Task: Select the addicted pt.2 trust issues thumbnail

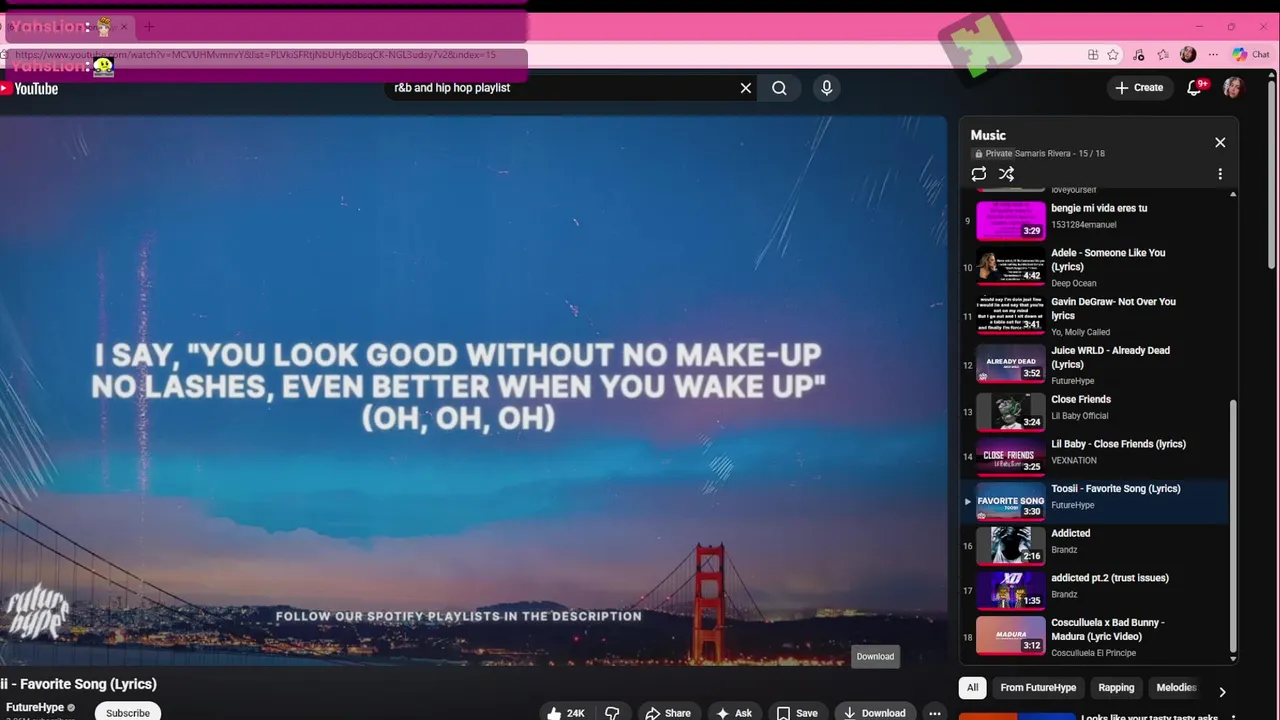Action: point(1011,589)
